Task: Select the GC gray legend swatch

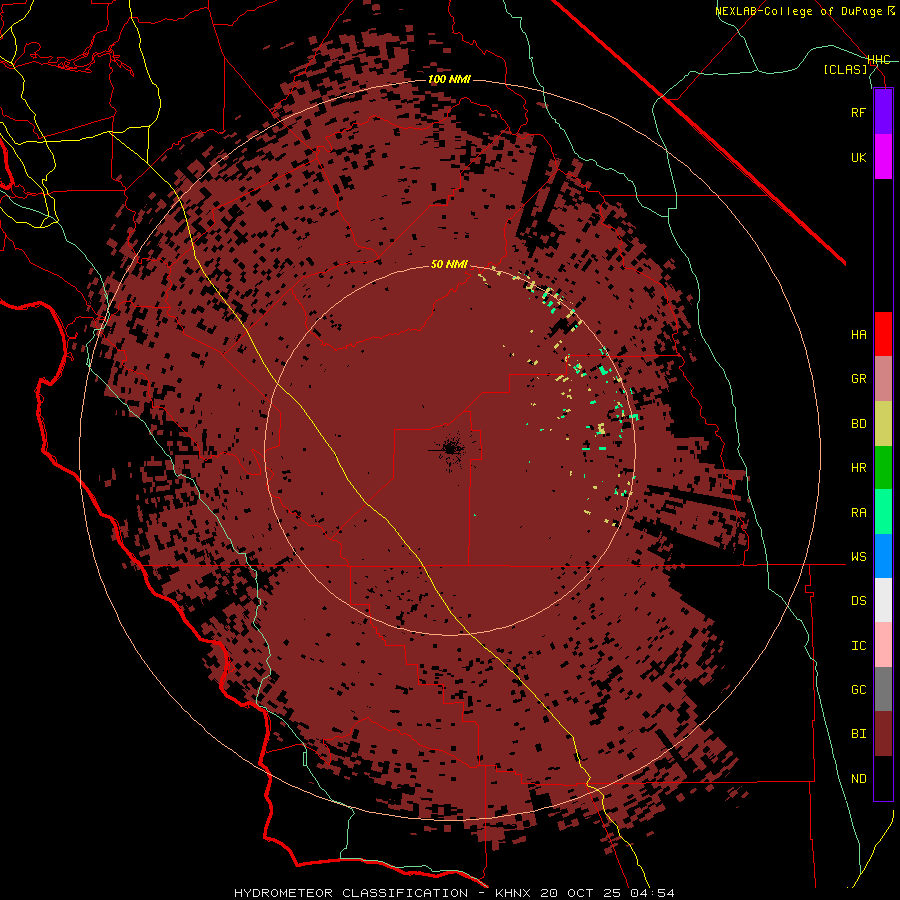Action: pyautogui.click(x=883, y=689)
